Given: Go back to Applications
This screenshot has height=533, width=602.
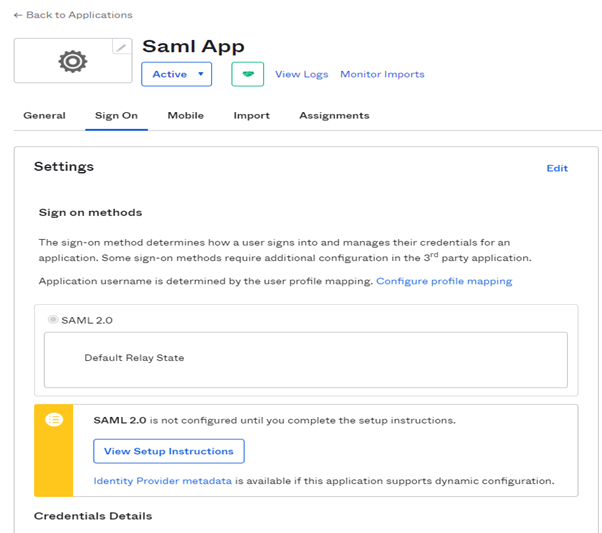Looking at the screenshot, I should pyautogui.click(x=73, y=15).
